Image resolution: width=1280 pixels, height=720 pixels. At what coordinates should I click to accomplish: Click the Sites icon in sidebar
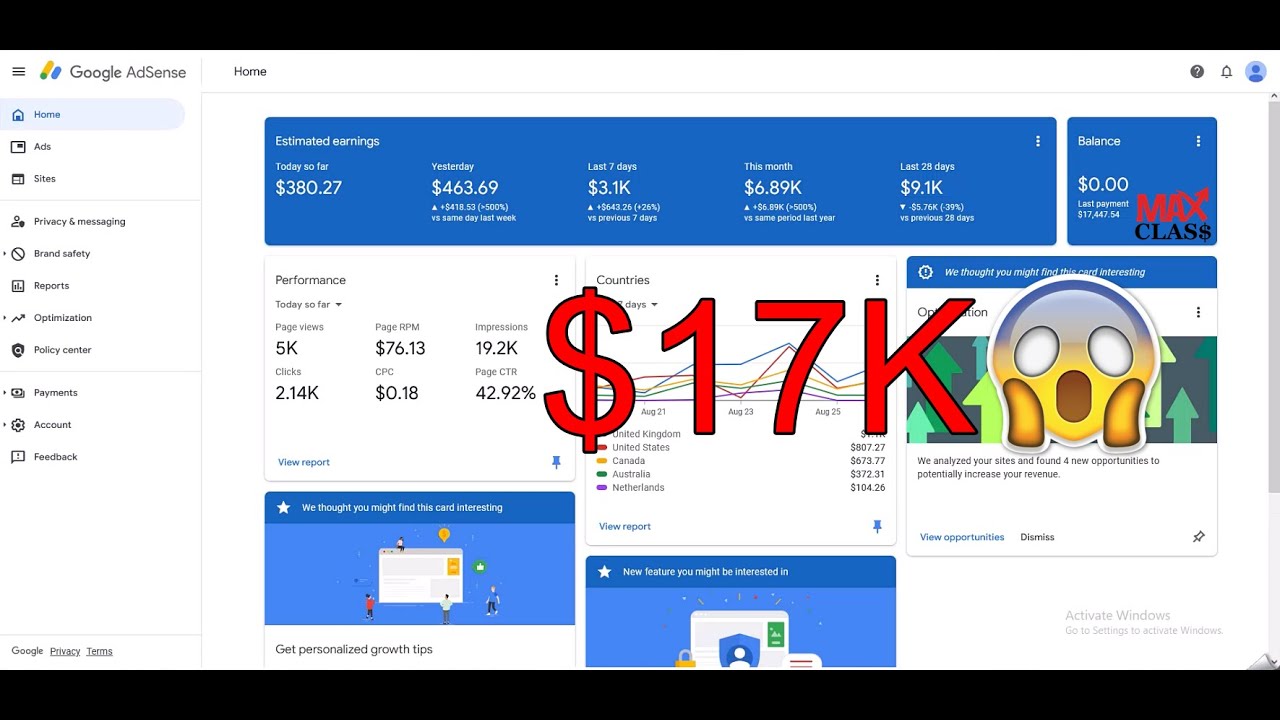click(x=18, y=179)
